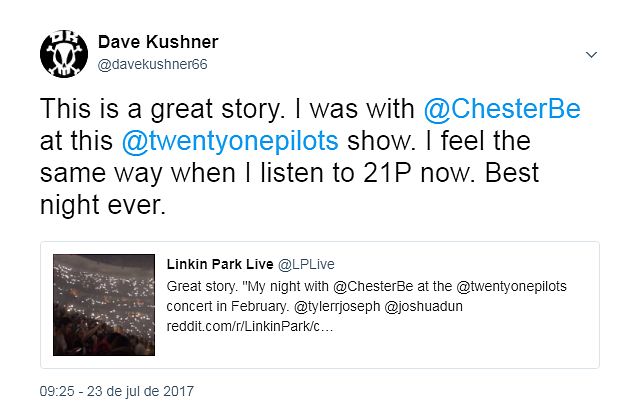
Task: Visit the @davekushner66 handle
Action: (x=152, y=64)
